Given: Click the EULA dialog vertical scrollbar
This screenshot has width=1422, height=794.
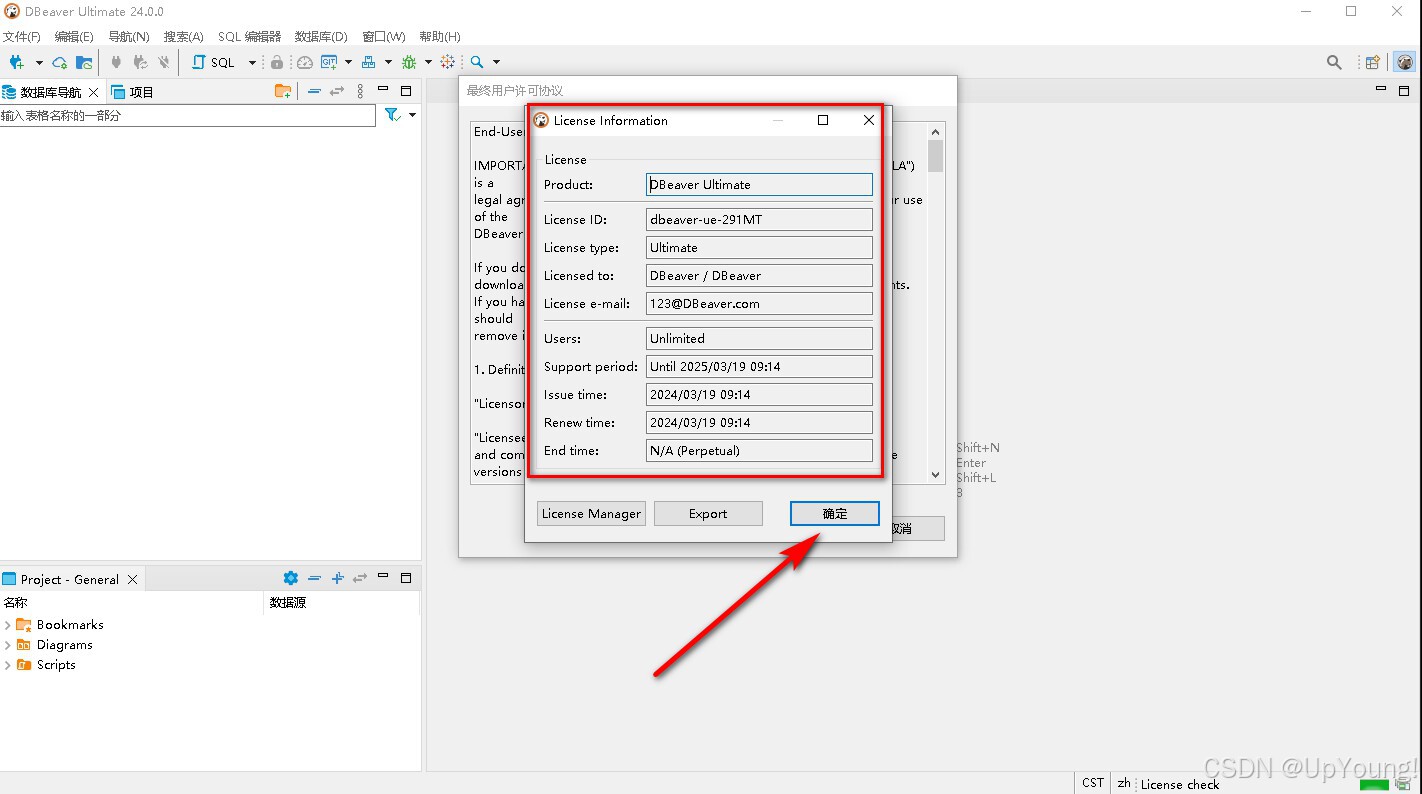Looking at the screenshot, I should pyautogui.click(x=935, y=304).
